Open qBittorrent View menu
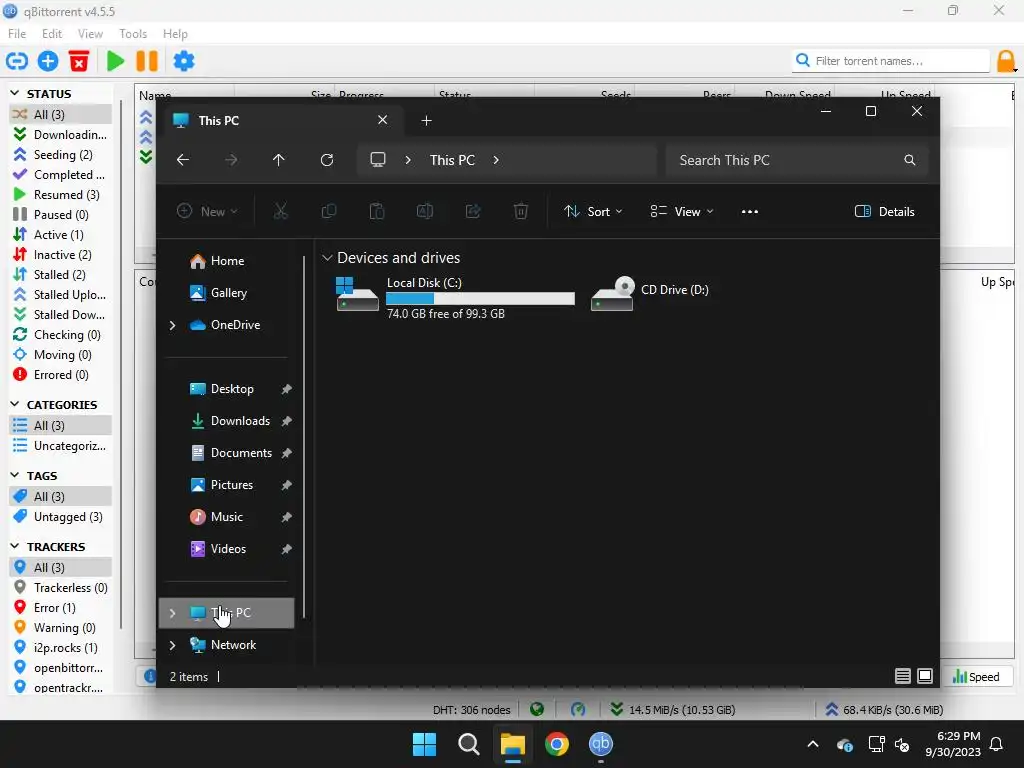The image size is (1024, 768). [x=90, y=34]
